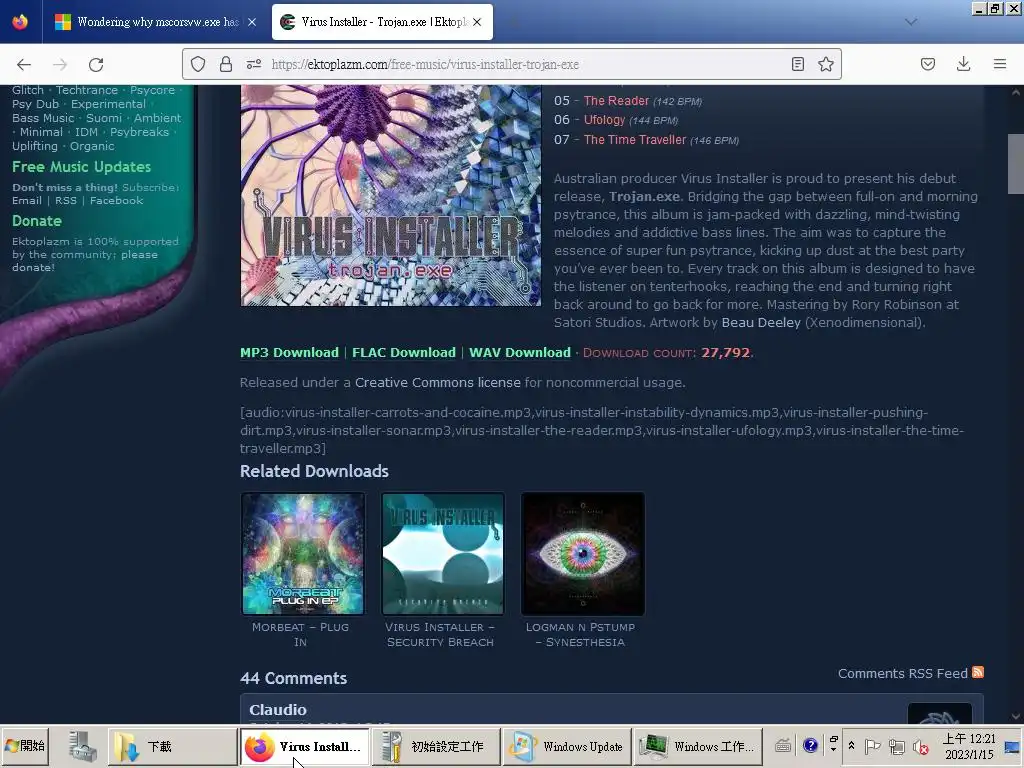1024x768 pixels.
Task: Click the scrollbar down arrow
Action: click(x=1016, y=716)
